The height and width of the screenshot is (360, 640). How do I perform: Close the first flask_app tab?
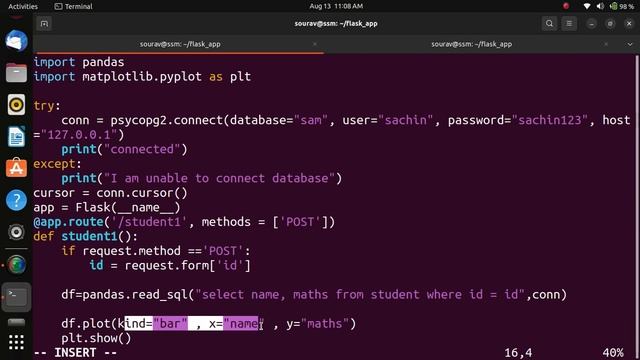pyautogui.click(x=315, y=44)
